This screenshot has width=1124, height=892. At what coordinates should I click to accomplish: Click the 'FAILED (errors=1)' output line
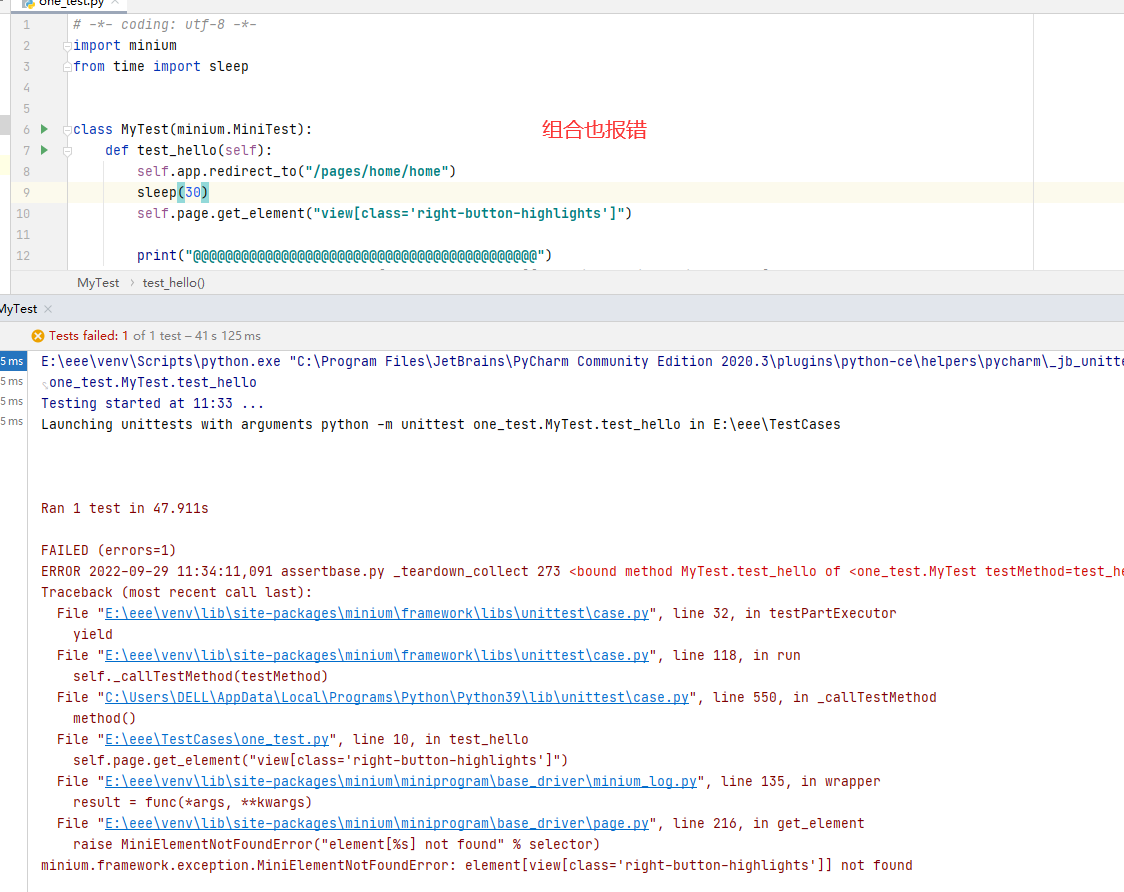(108, 550)
